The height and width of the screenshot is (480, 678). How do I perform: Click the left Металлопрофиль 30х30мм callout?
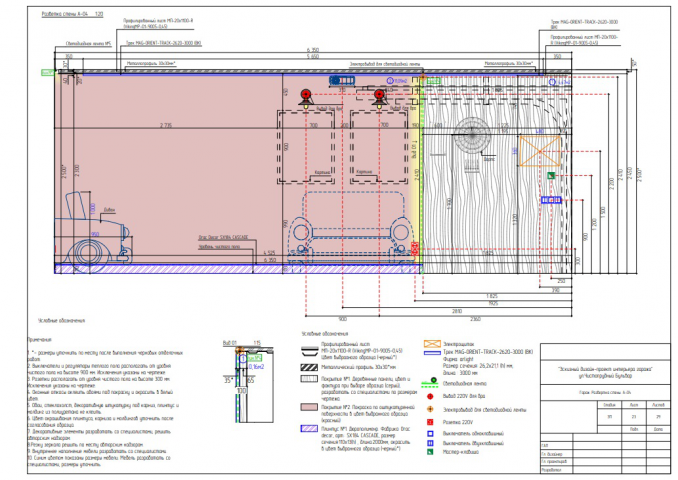(x=151, y=64)
